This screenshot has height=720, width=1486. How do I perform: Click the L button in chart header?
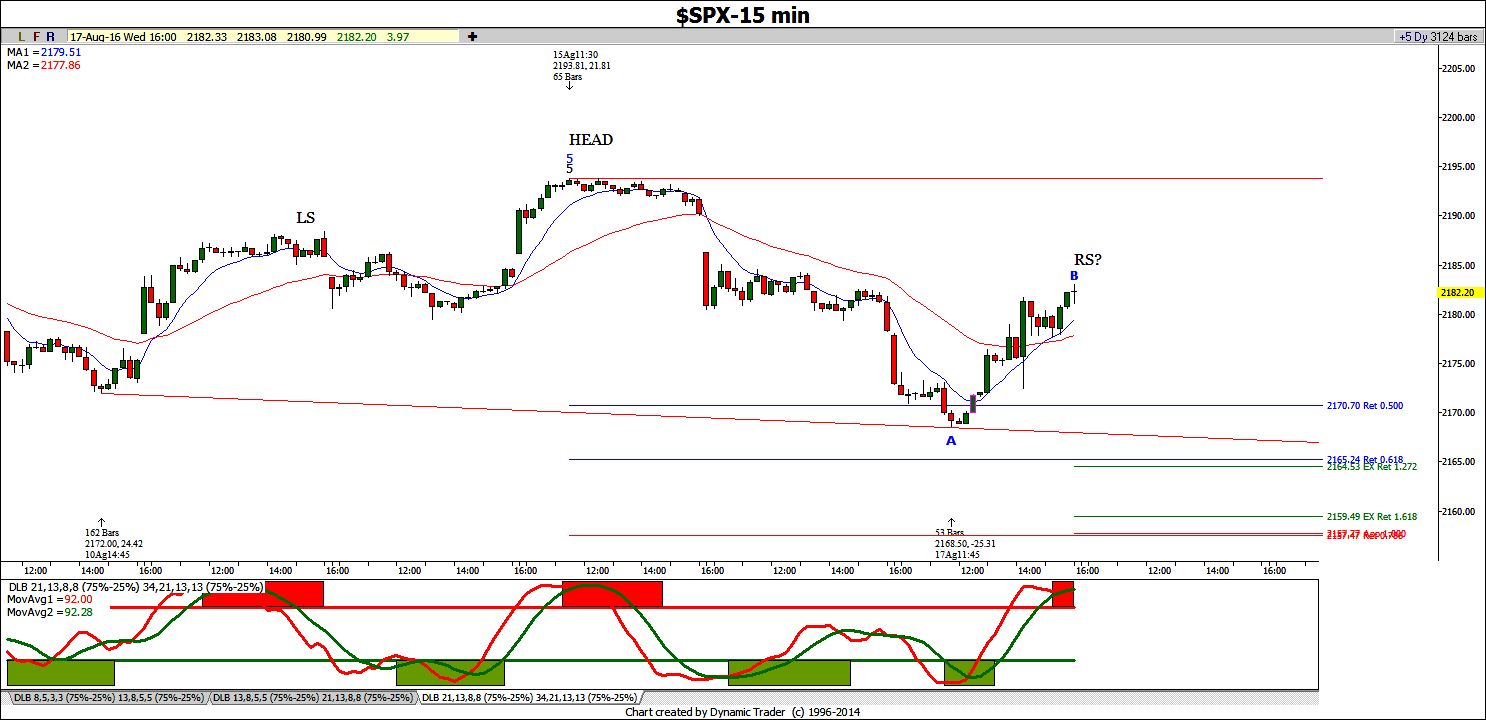(x=21, y=37)
